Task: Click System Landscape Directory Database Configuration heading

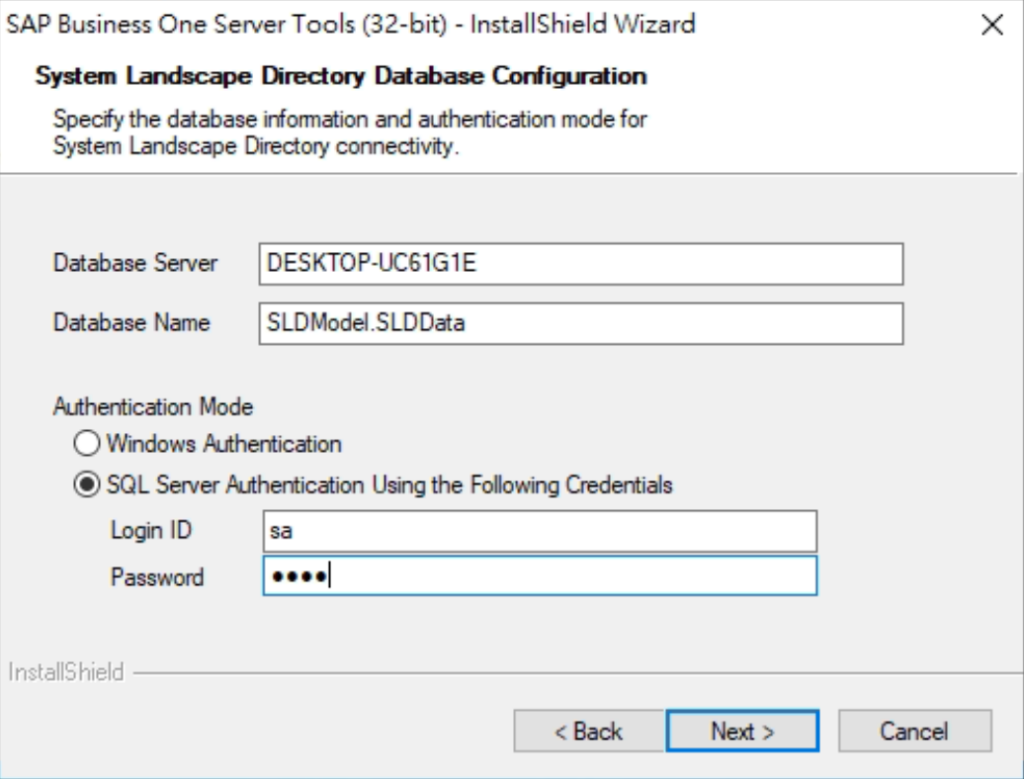Action: coord(341,76)
